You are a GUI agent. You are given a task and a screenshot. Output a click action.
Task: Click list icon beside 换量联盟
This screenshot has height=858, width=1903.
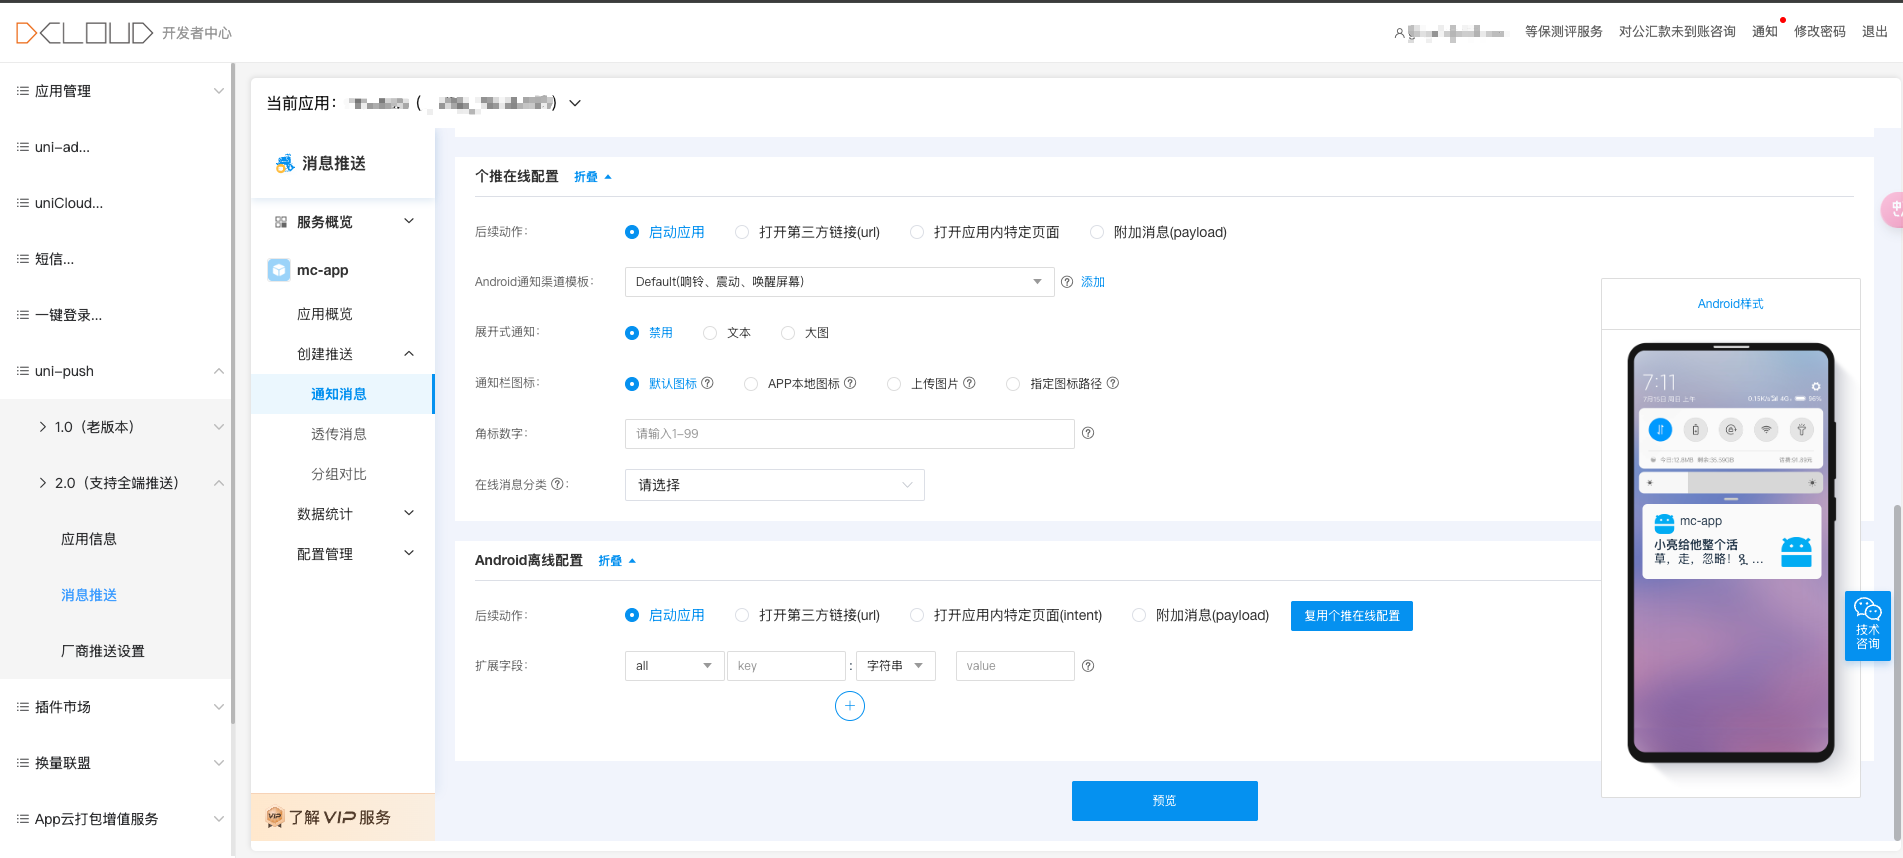pyautogui.click(x=22, y=763)
